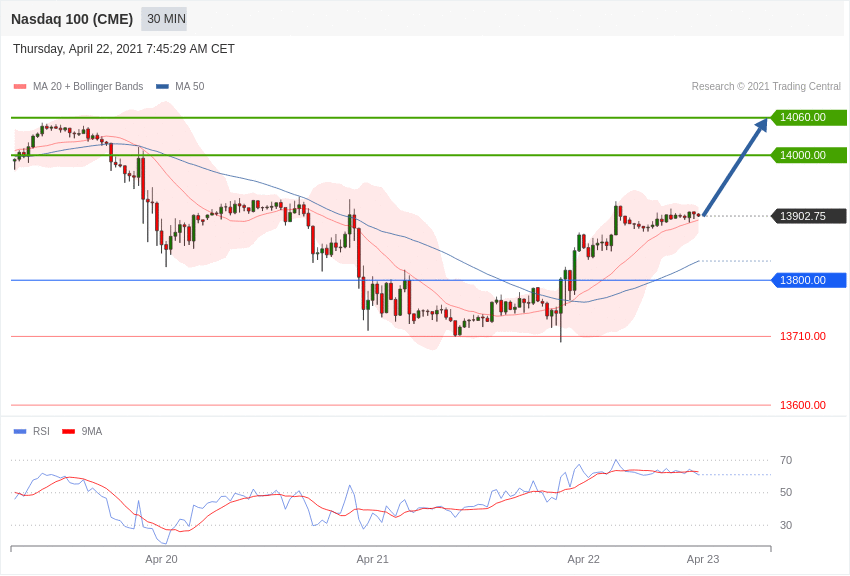Click the 30 MIN timeframe button
This screenshot has width=850, height=576.
[164, 19]
